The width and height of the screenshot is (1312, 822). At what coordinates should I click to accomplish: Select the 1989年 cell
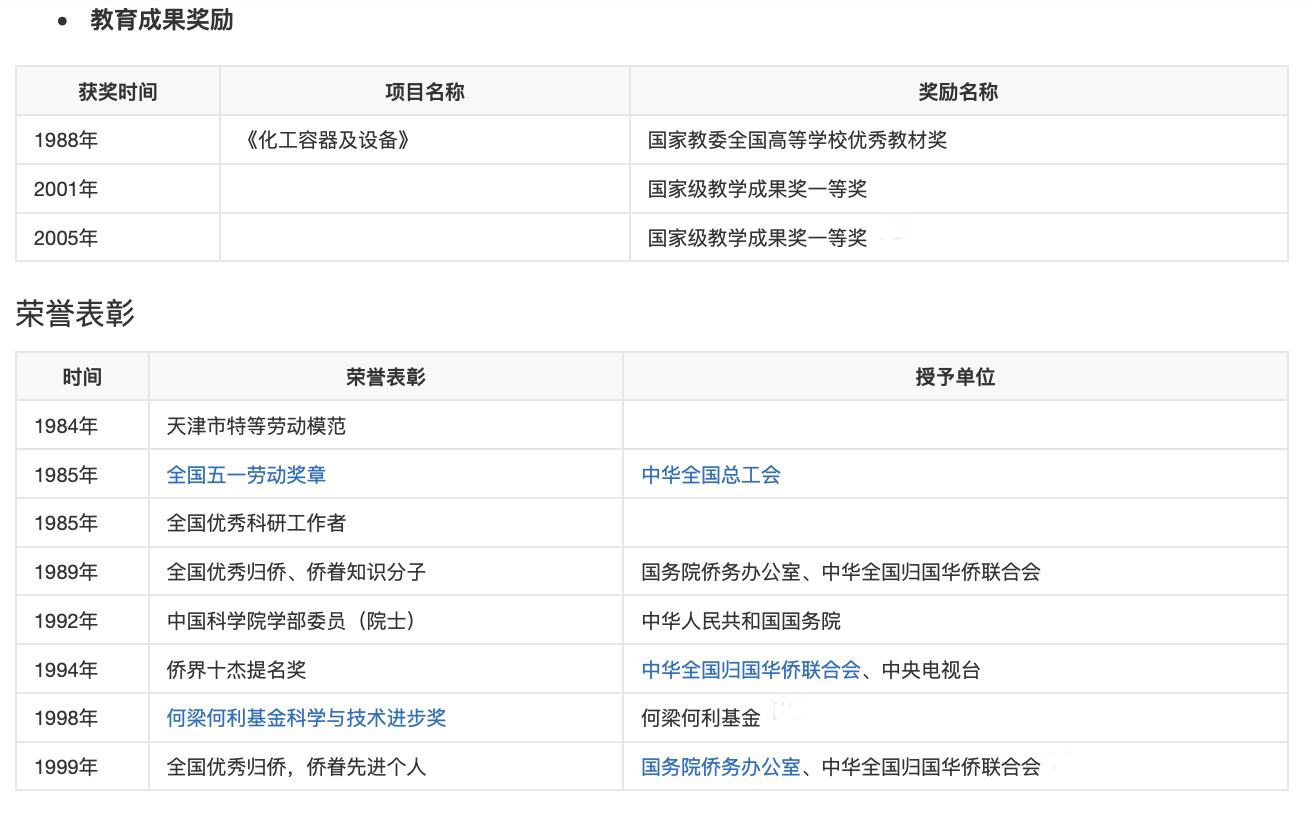pyautogui.click(x=83, y=572)
